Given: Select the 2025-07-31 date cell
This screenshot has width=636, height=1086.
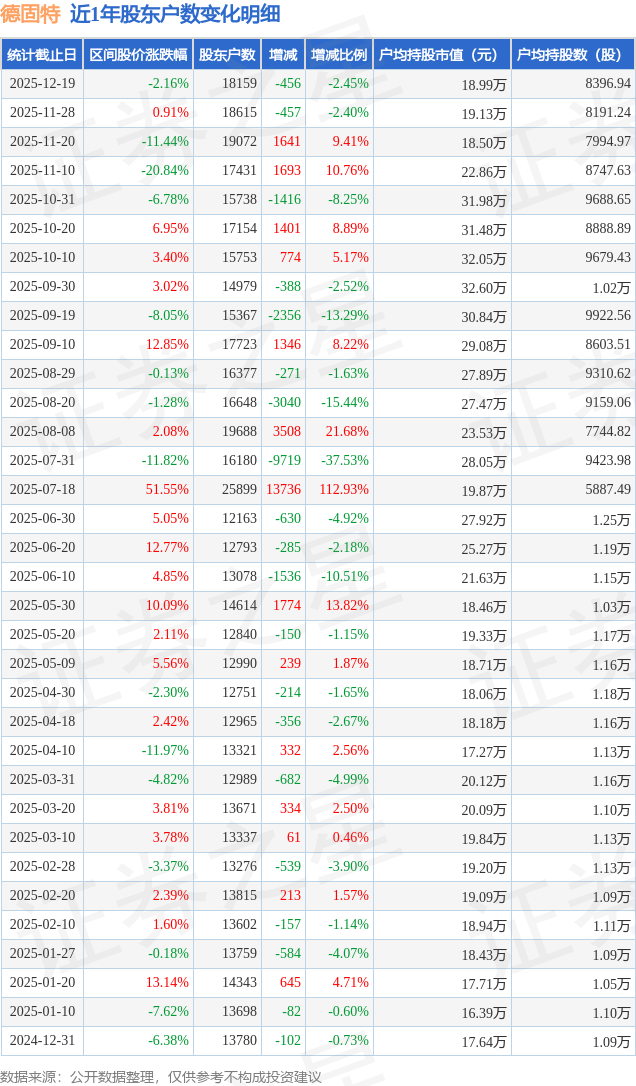Looking at the screenshot, I should (x=42, y=461).
